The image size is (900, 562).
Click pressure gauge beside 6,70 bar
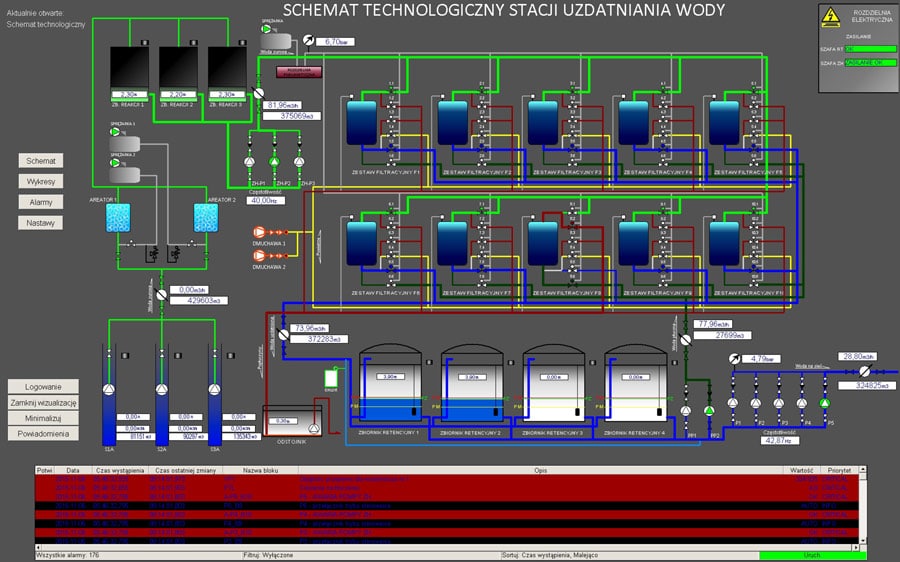point(309,40)
